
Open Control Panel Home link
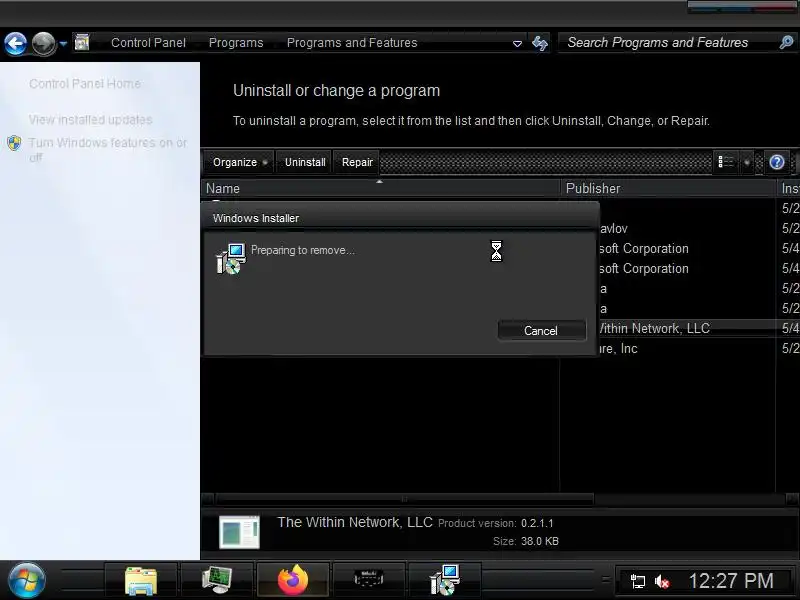point(85,84)
